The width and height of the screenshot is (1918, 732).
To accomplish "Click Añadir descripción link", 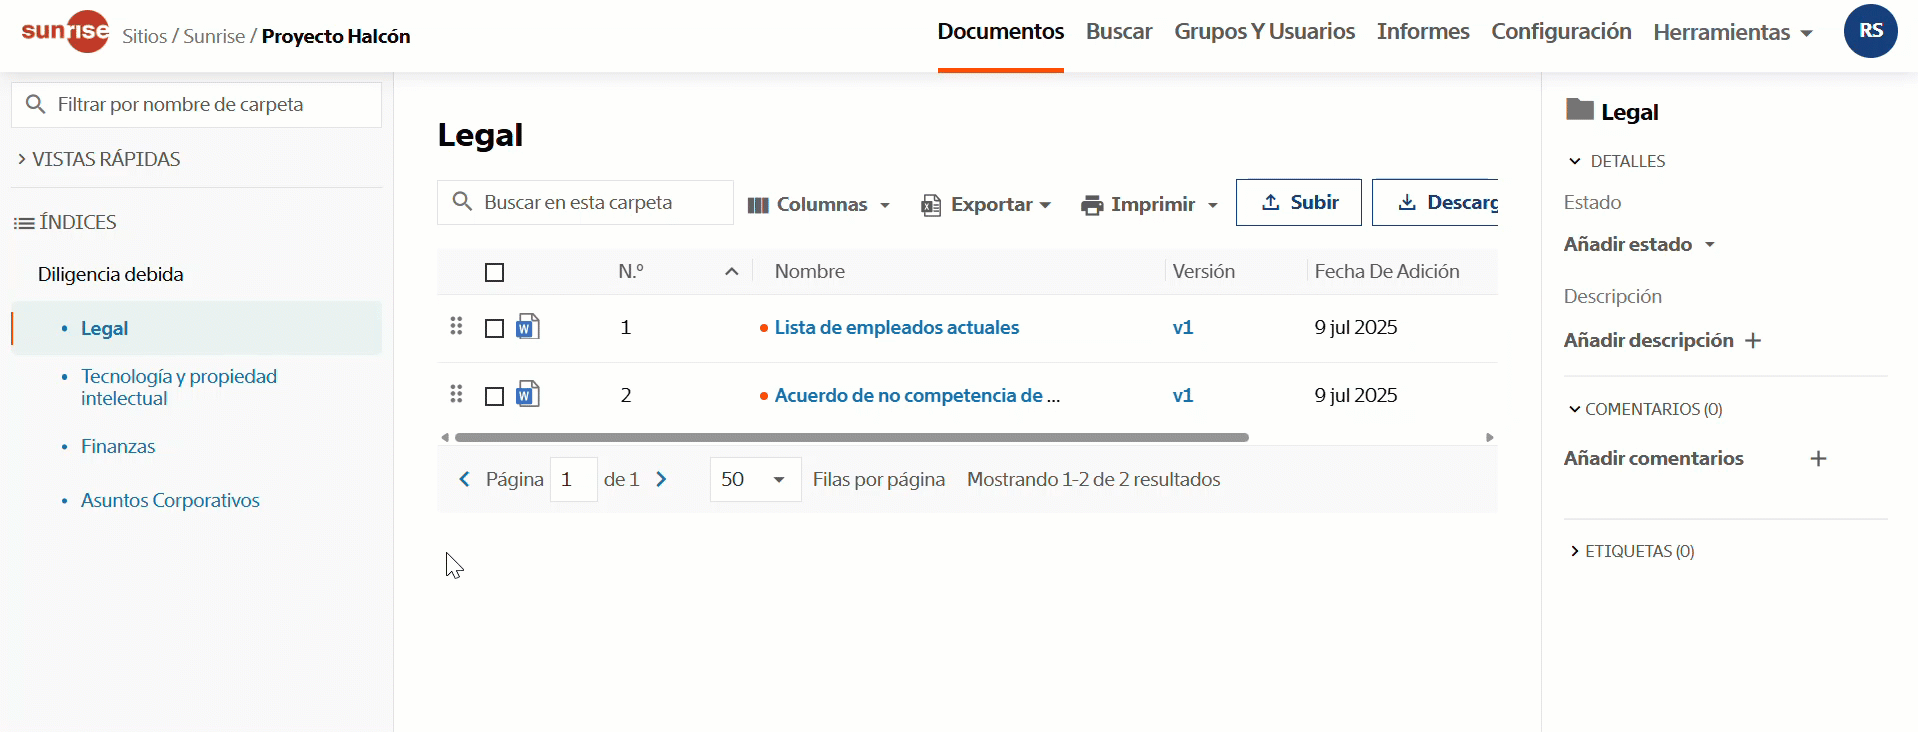I will (1648, 340).
